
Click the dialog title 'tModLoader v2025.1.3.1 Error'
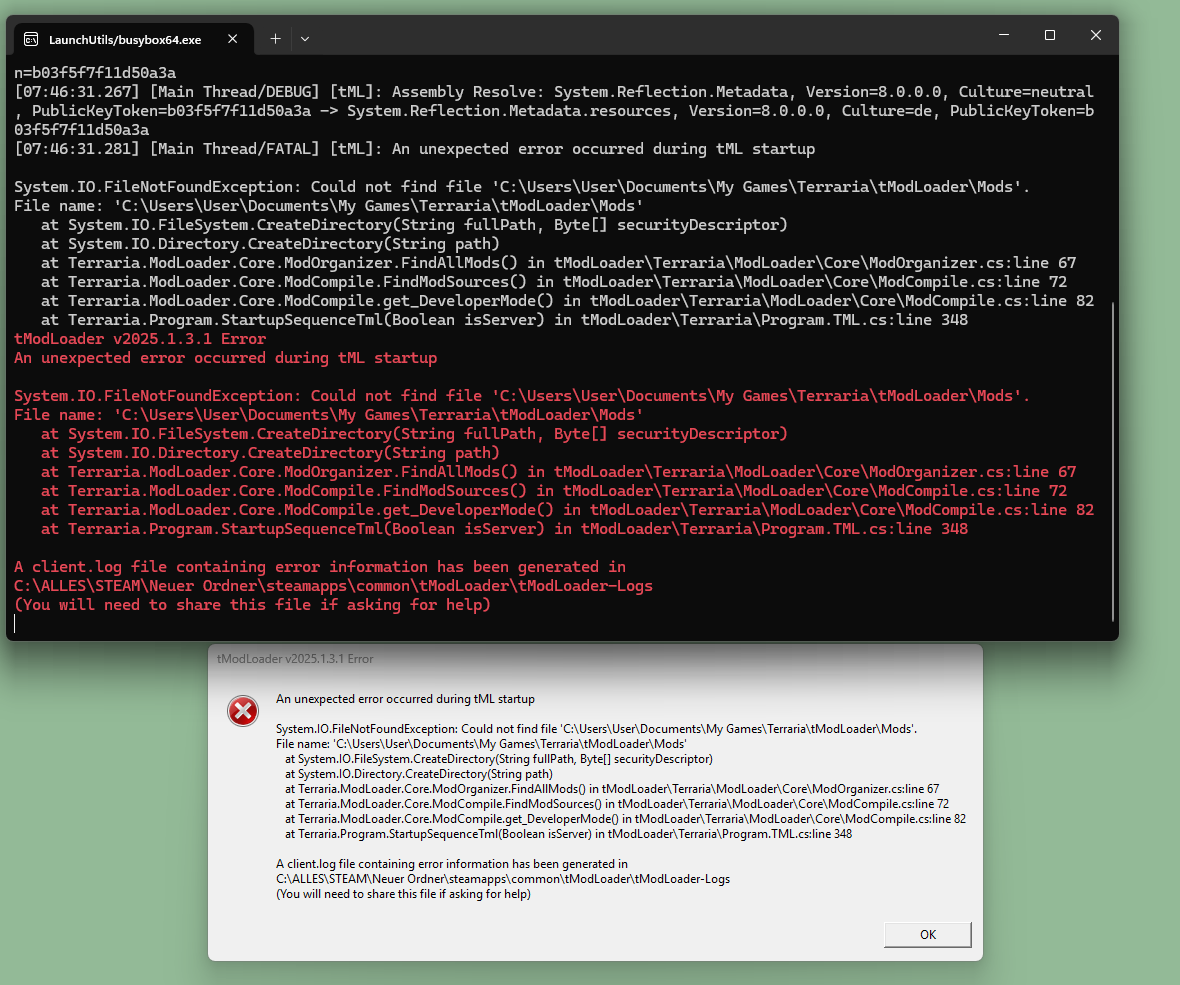(x=295, y=658)
